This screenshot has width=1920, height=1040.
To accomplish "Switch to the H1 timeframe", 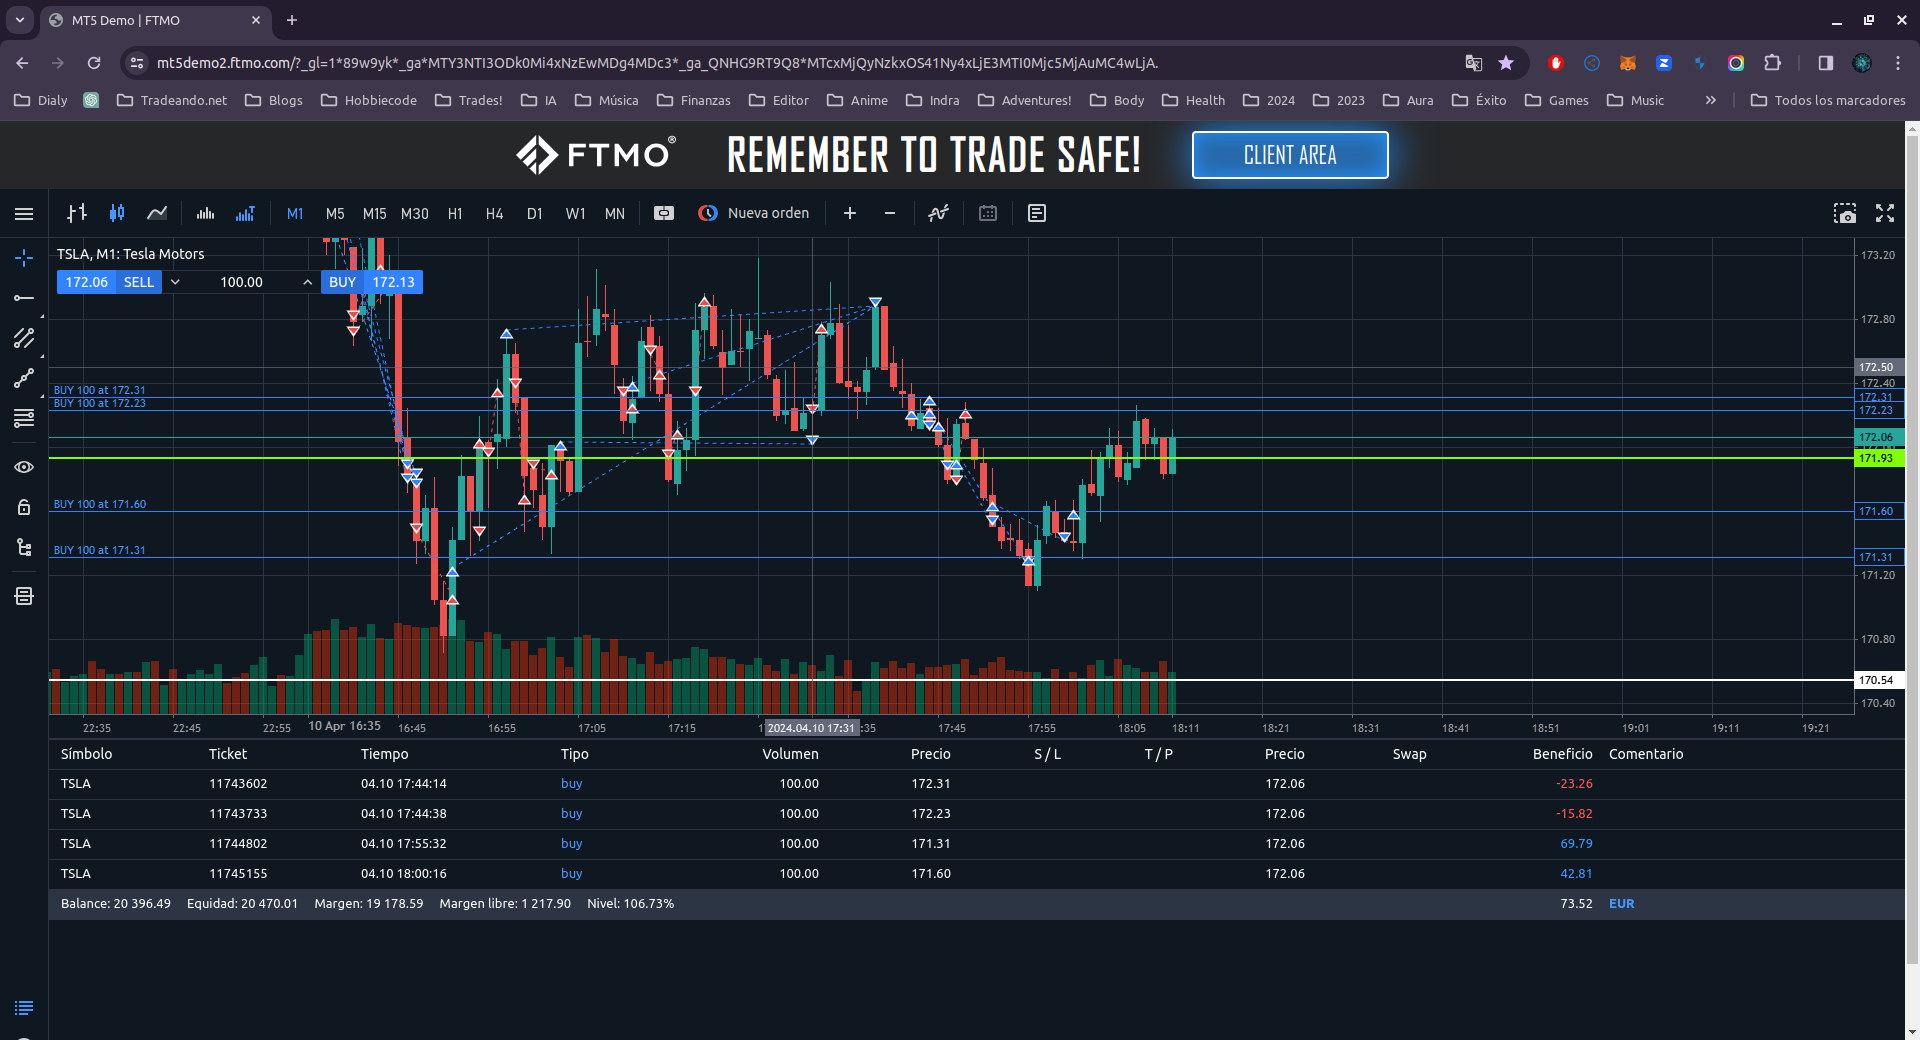I will [455, 213].
